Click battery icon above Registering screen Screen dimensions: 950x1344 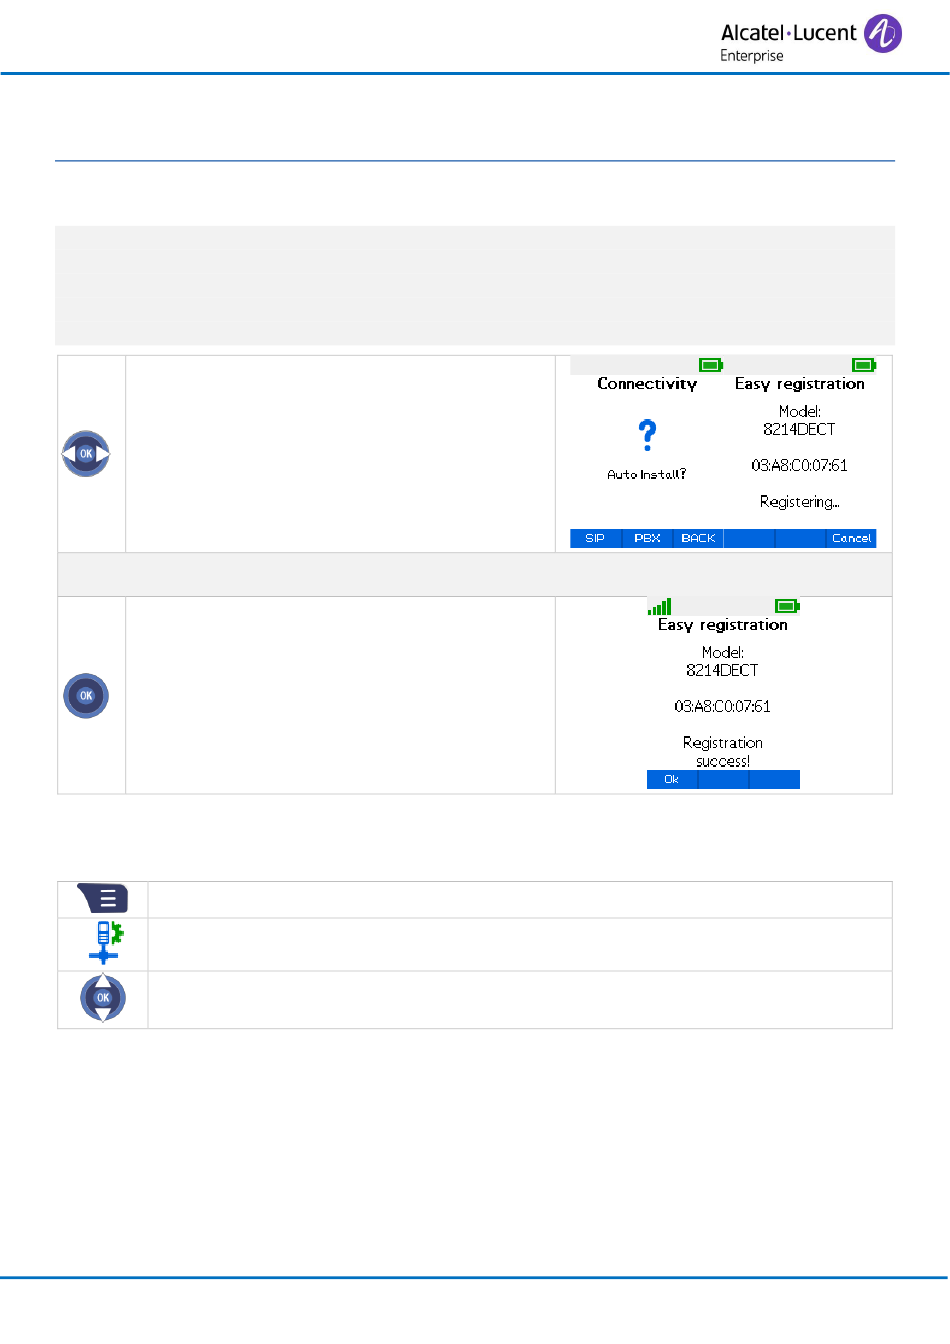[x=864, y=365]
